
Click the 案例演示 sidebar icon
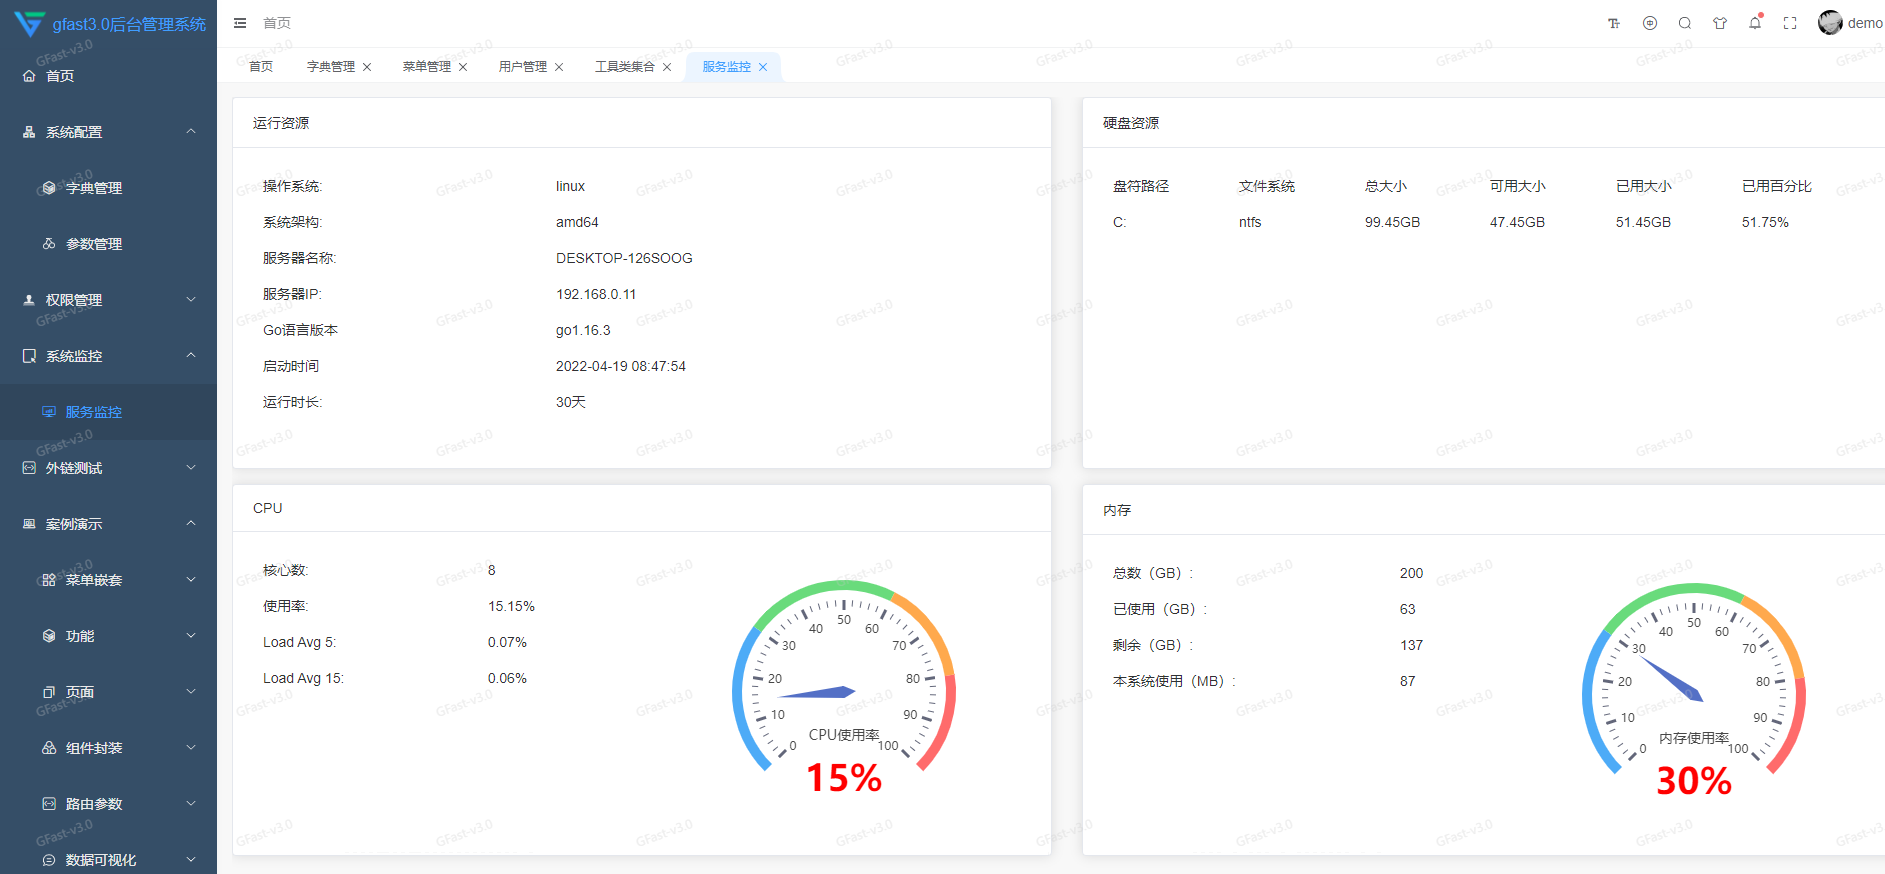pos(29,524)
